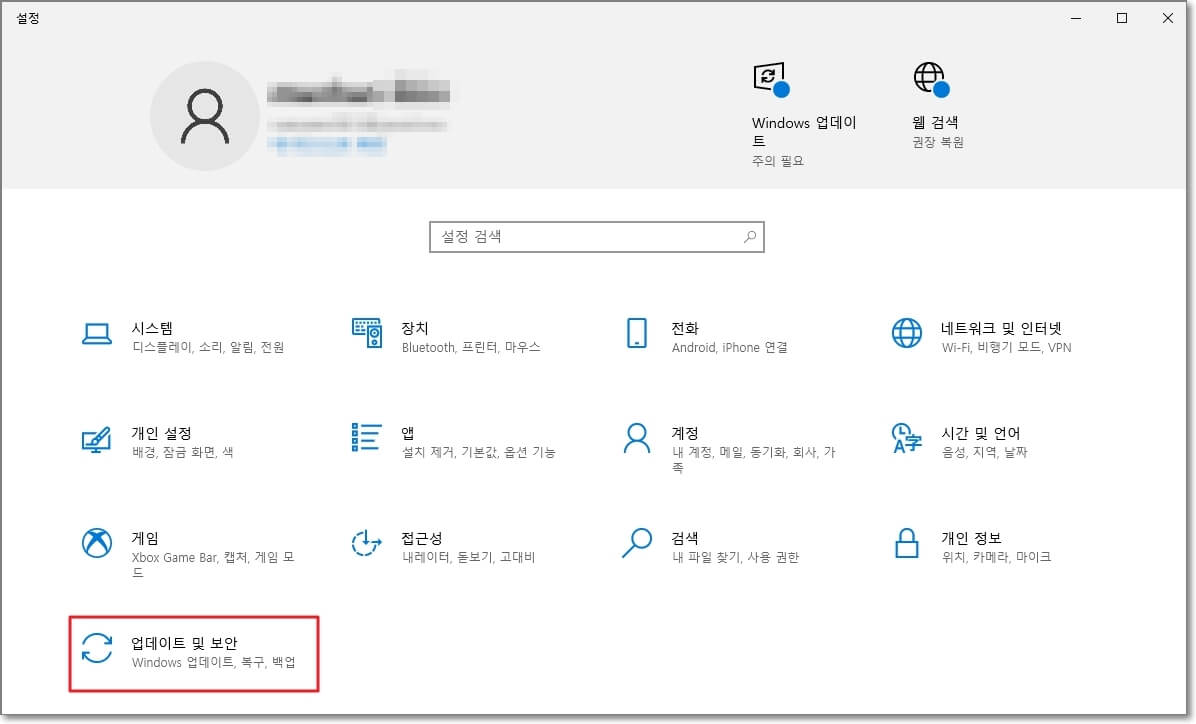
Task: Click 디스플레이, 소리, 알림, 전원 description
Action: [x=208, y=347]
